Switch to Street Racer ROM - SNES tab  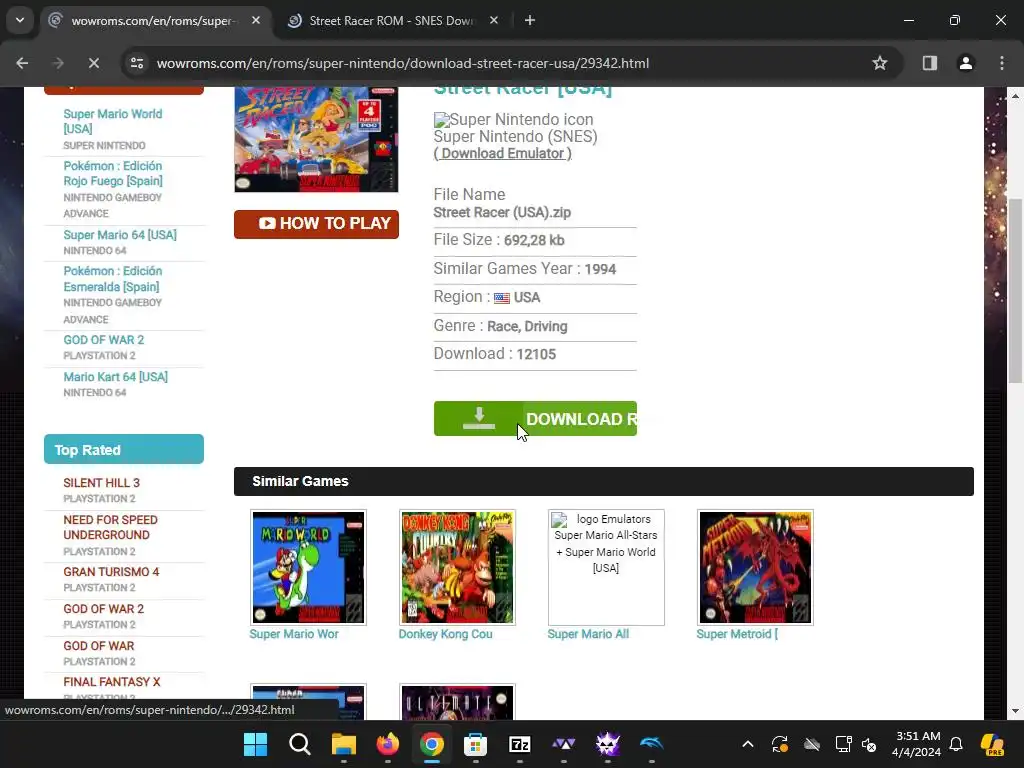394,20
